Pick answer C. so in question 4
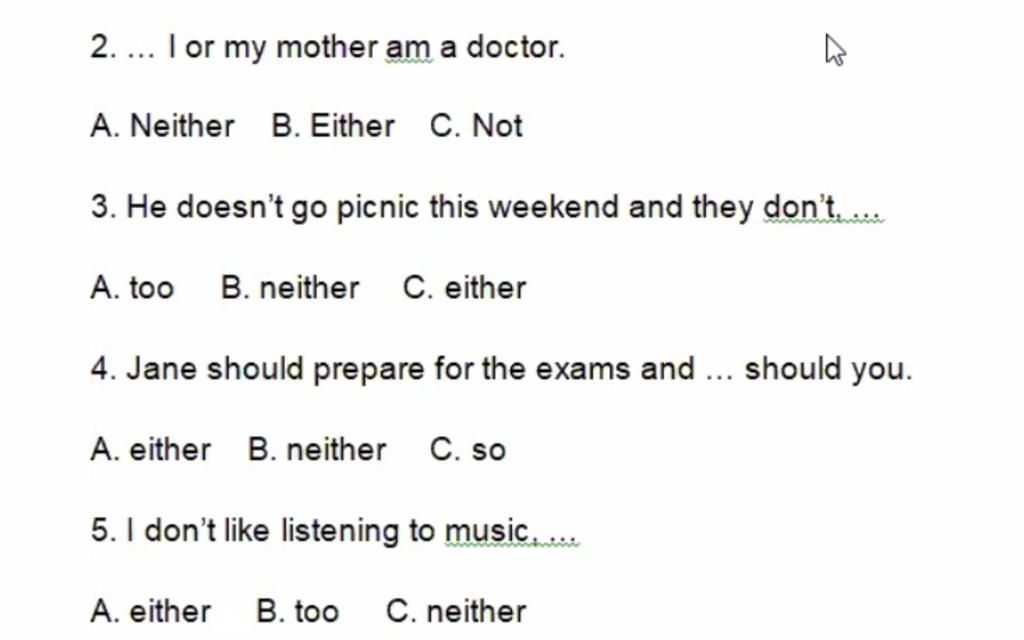 point(468,450)
